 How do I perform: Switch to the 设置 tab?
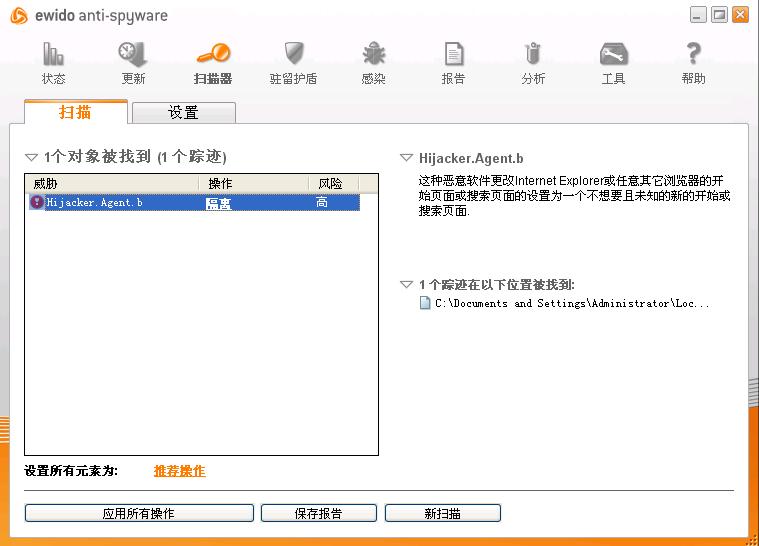pos(183,113)
